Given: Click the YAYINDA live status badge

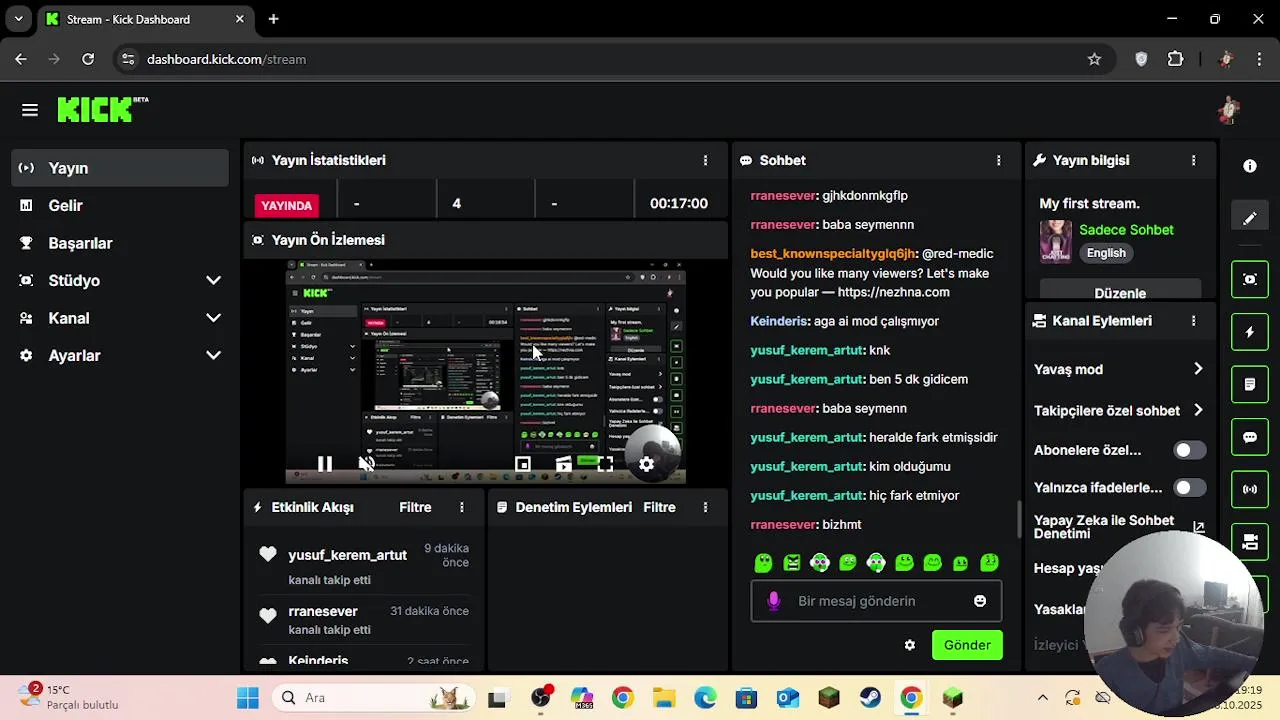Looking at the screenshot, I should 287,205.
